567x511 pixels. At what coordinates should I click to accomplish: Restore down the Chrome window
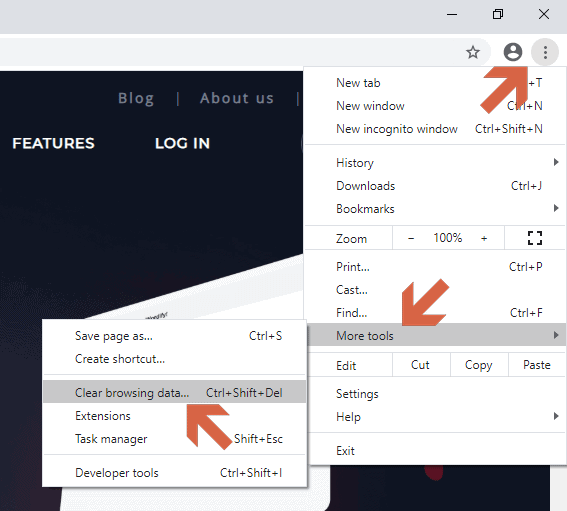(x=498, y=14)
